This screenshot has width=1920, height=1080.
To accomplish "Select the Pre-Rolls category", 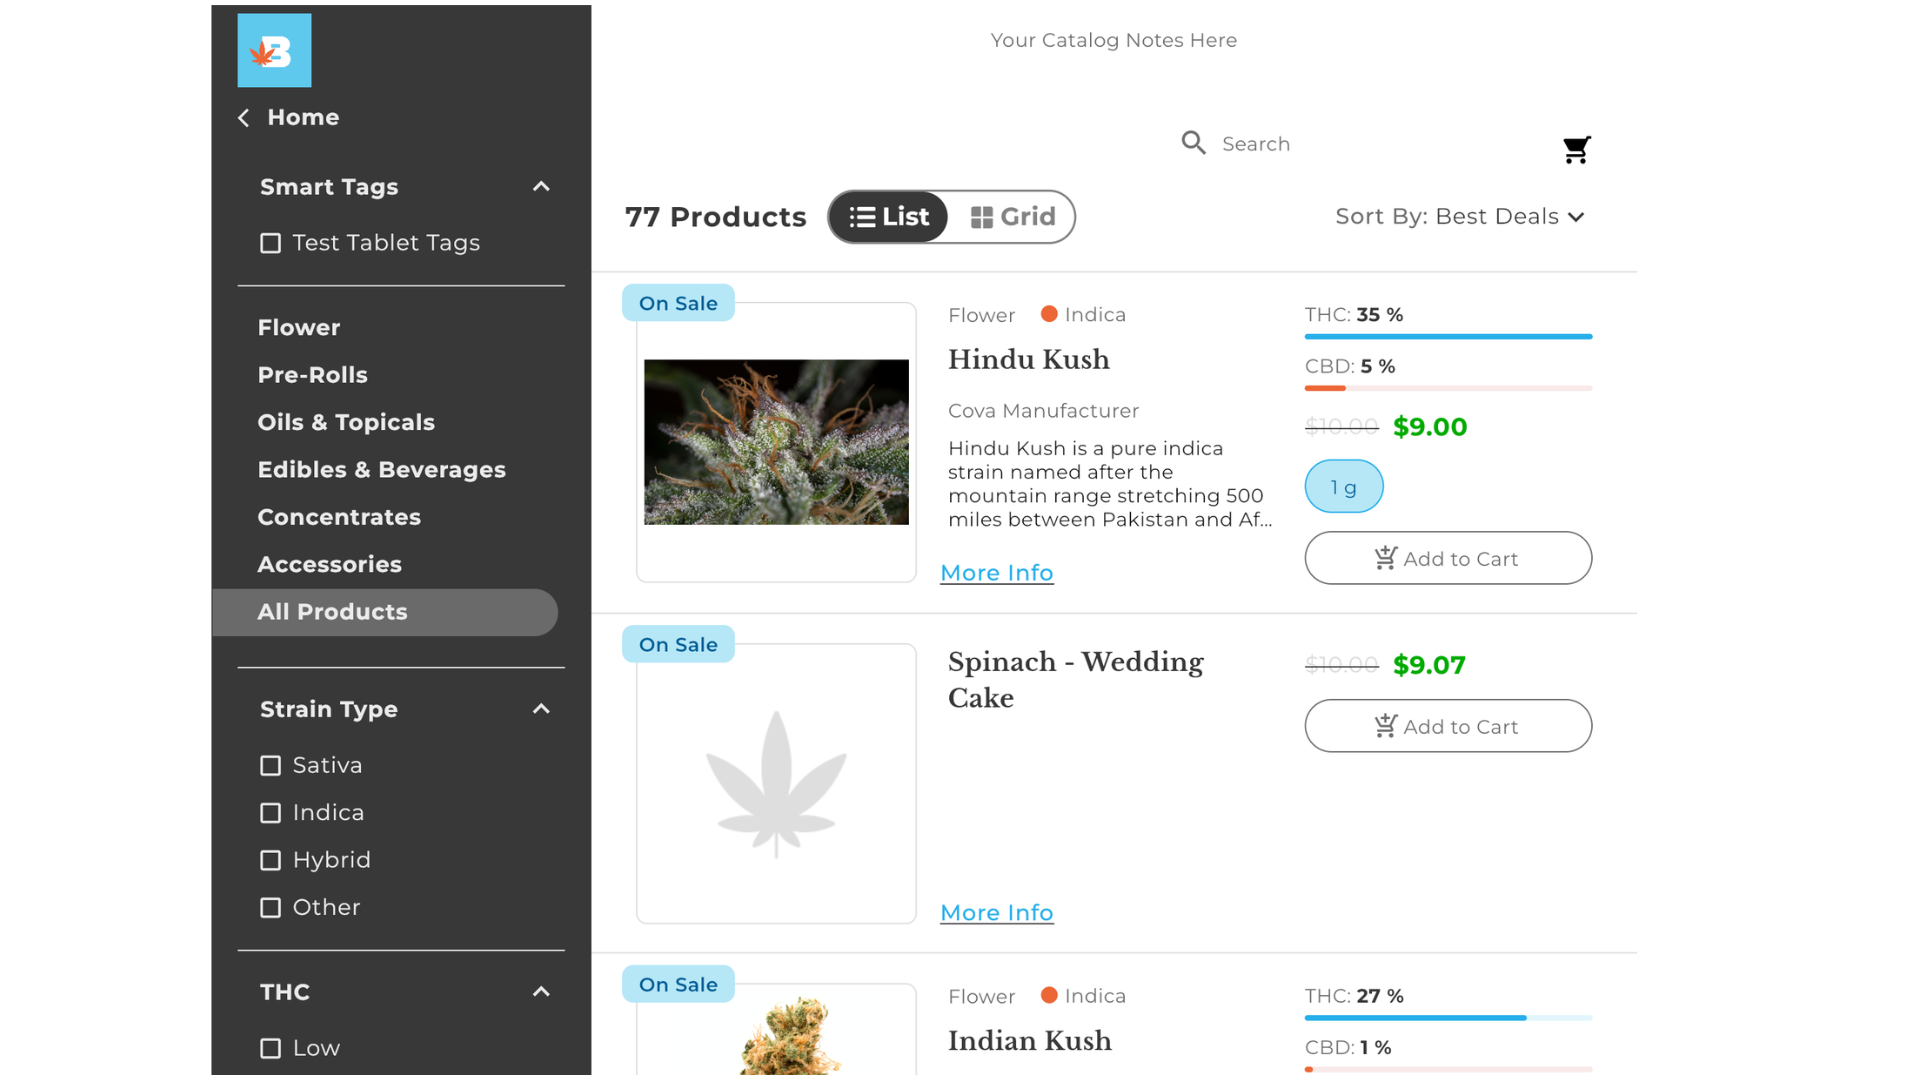I will tap(312, 375).
